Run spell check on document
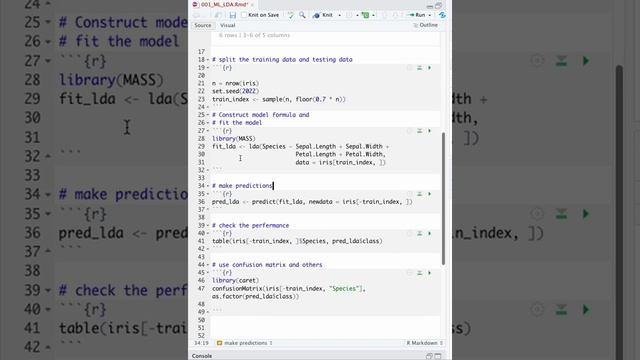Screen dimensions: 640x360 (291, 15)
